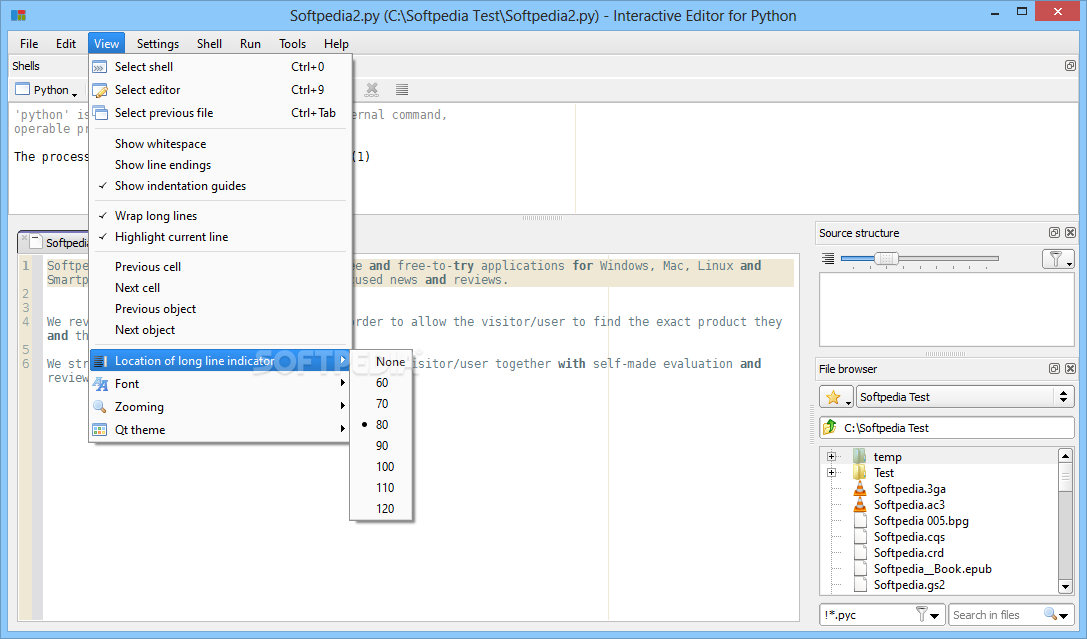Viewport: 1087px width, 639px height.
Task: Close the File browser panel
Action: [1070, 369]
